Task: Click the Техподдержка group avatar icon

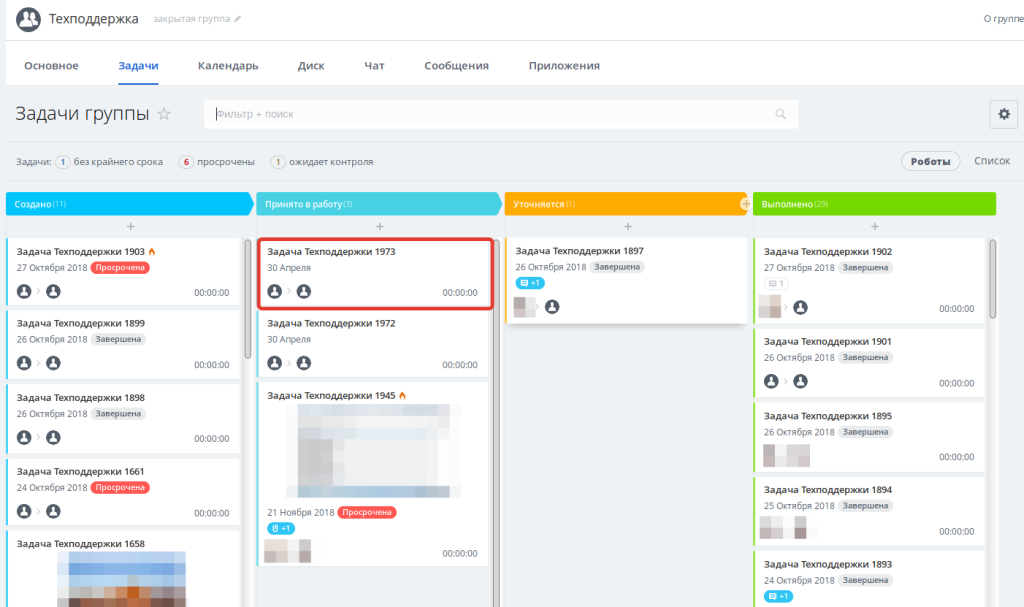Action: pyautogui.click(x=28, y=19)
